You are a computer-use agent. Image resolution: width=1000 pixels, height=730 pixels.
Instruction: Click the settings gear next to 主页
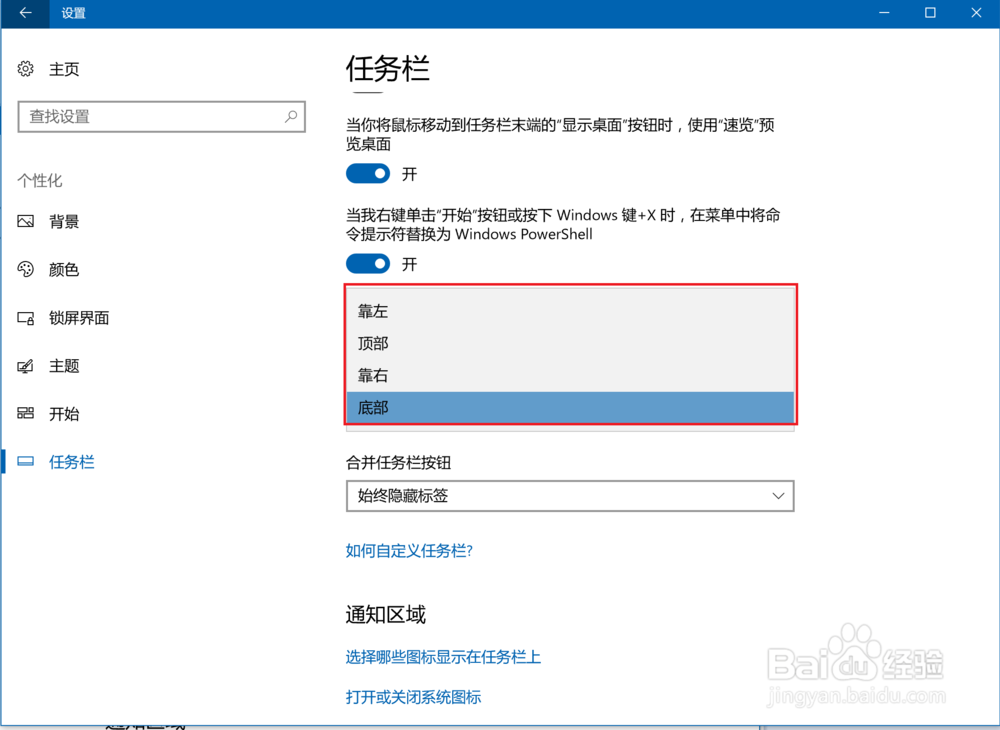coord(25,68)
